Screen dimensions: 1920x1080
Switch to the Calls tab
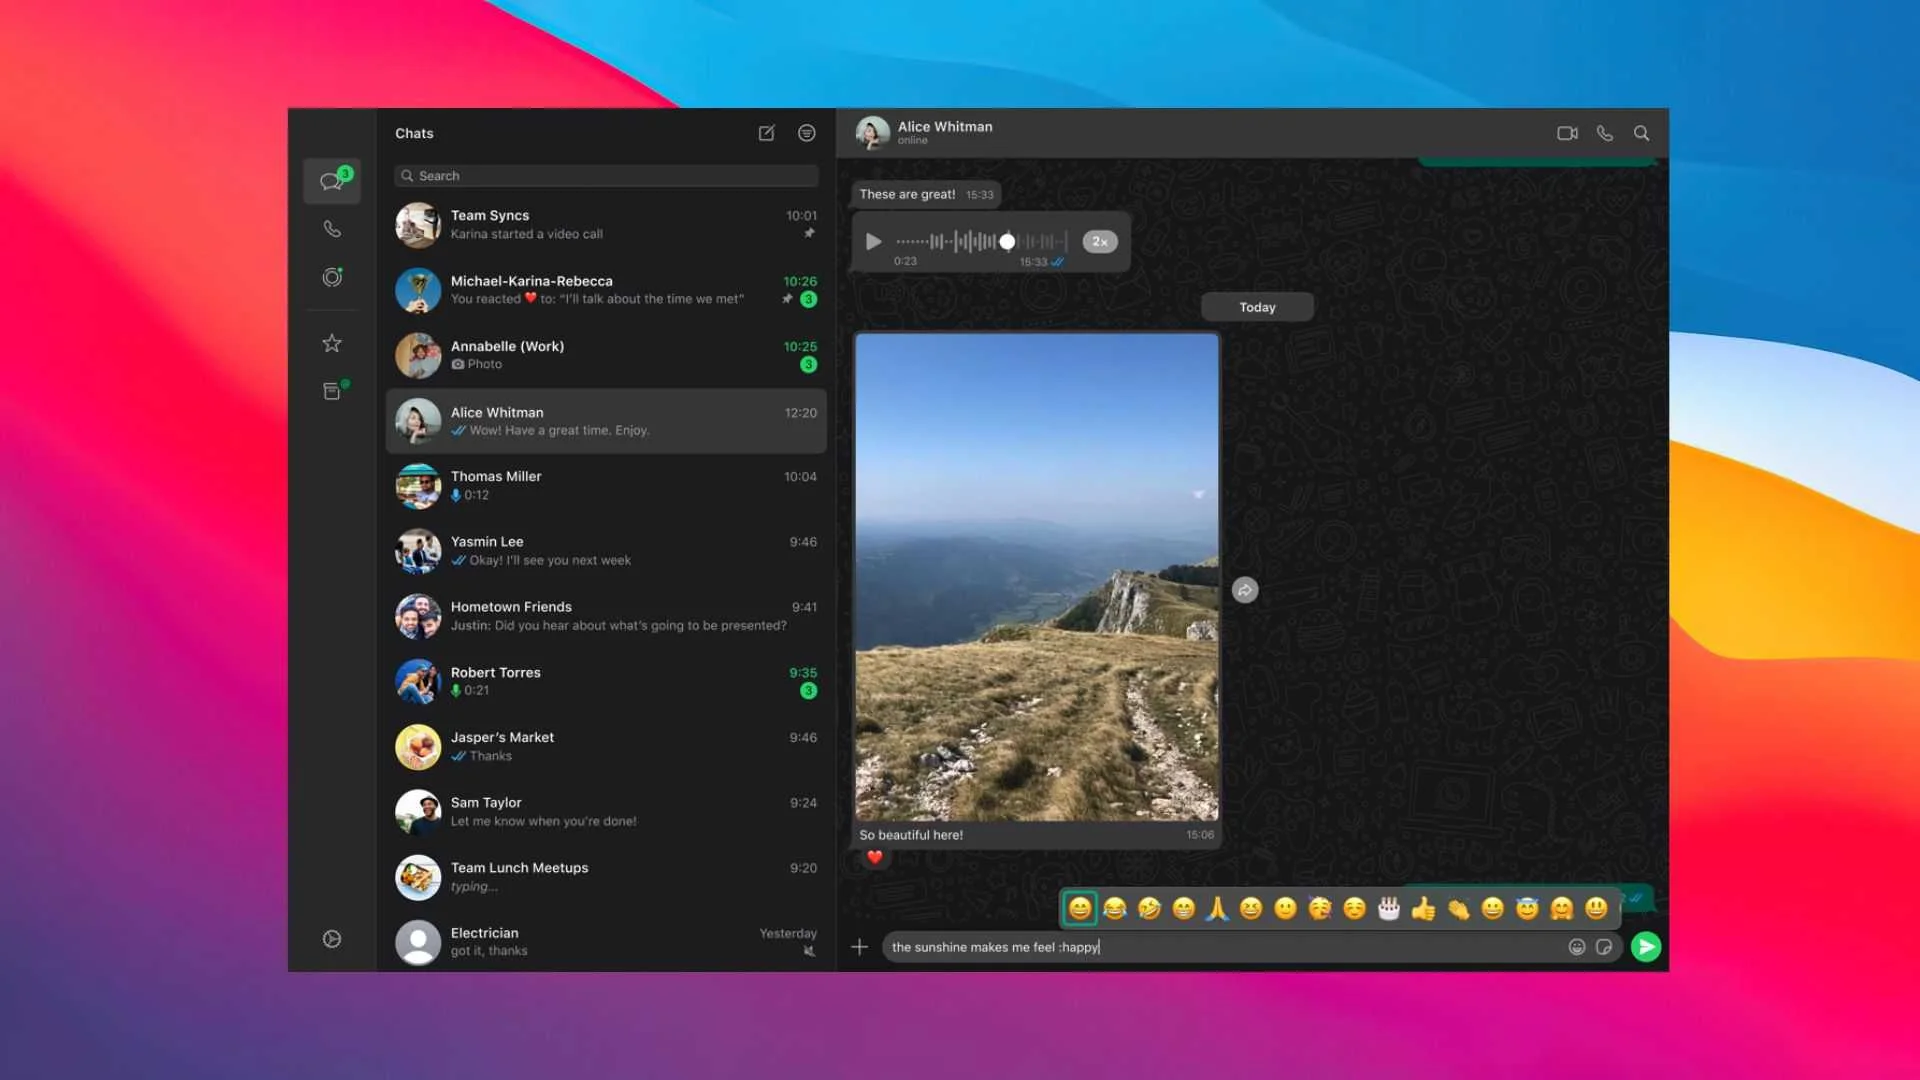point(331,228)
